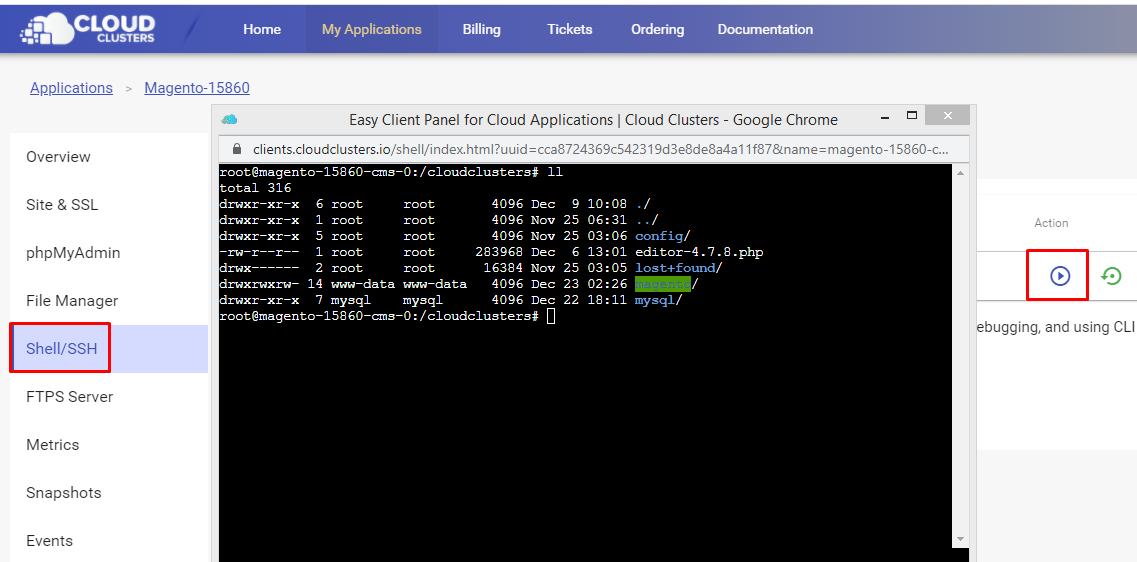Click the terminal scrollbar up arrow
Viewport: 1137px width, 562px height.
(960, 172)
